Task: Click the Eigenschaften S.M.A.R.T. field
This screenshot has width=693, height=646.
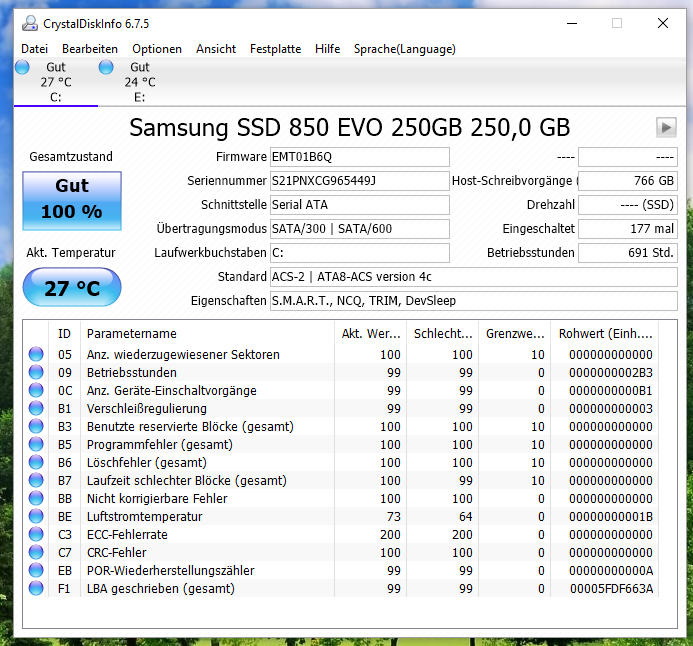Action: 474,300
